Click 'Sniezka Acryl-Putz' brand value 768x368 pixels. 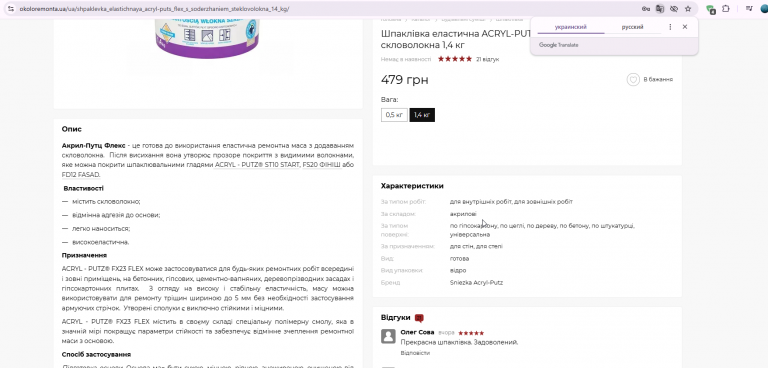[x=476, y=283]
